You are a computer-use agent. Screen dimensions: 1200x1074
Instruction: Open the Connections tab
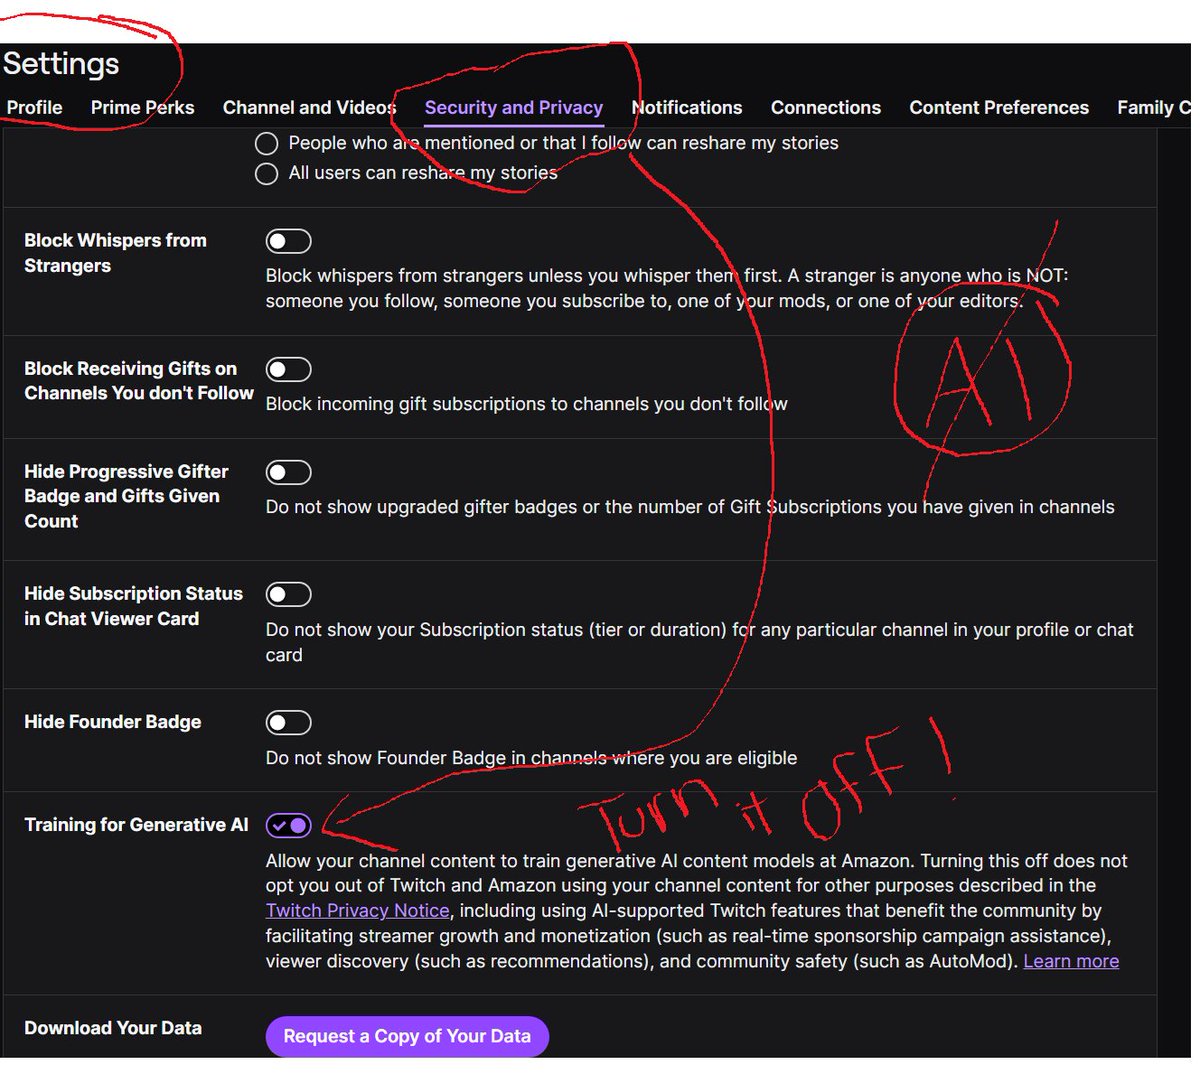[x=826, y=107]
